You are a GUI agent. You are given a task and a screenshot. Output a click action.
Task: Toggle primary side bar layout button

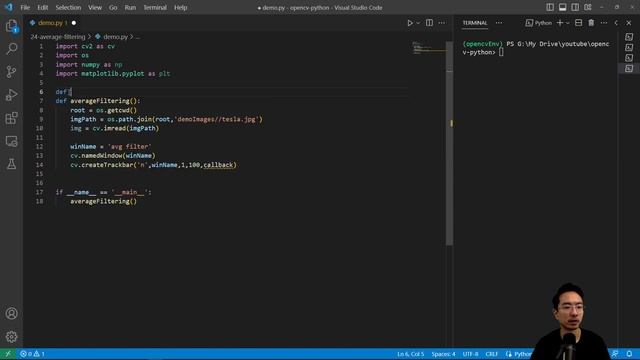pyautogui.click(x=550, y=7)
